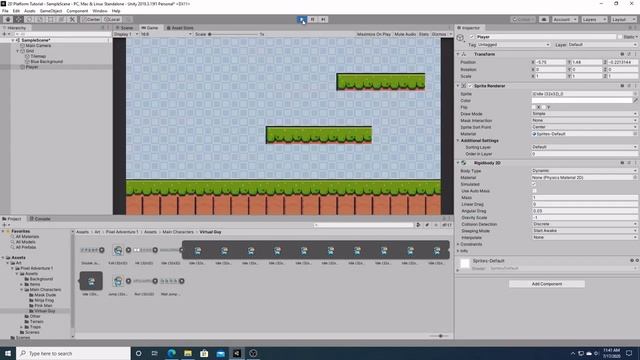Viewport: 640px width, 360px height.
Task: Select the Ninja Frog folder
Action: pyautogui.click(x=44, y=300)
